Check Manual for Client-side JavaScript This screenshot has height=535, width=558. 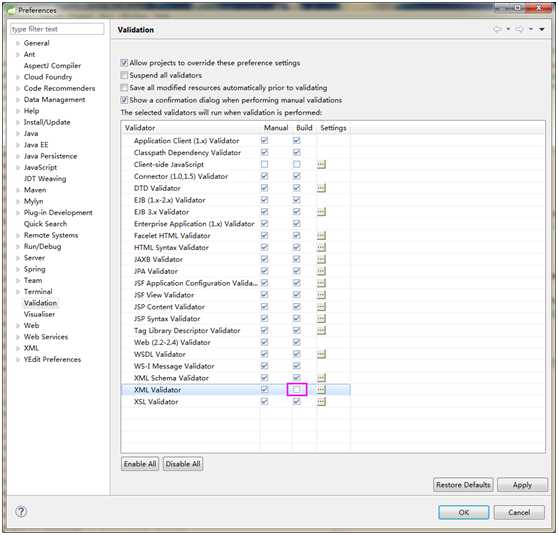(264, 164)
